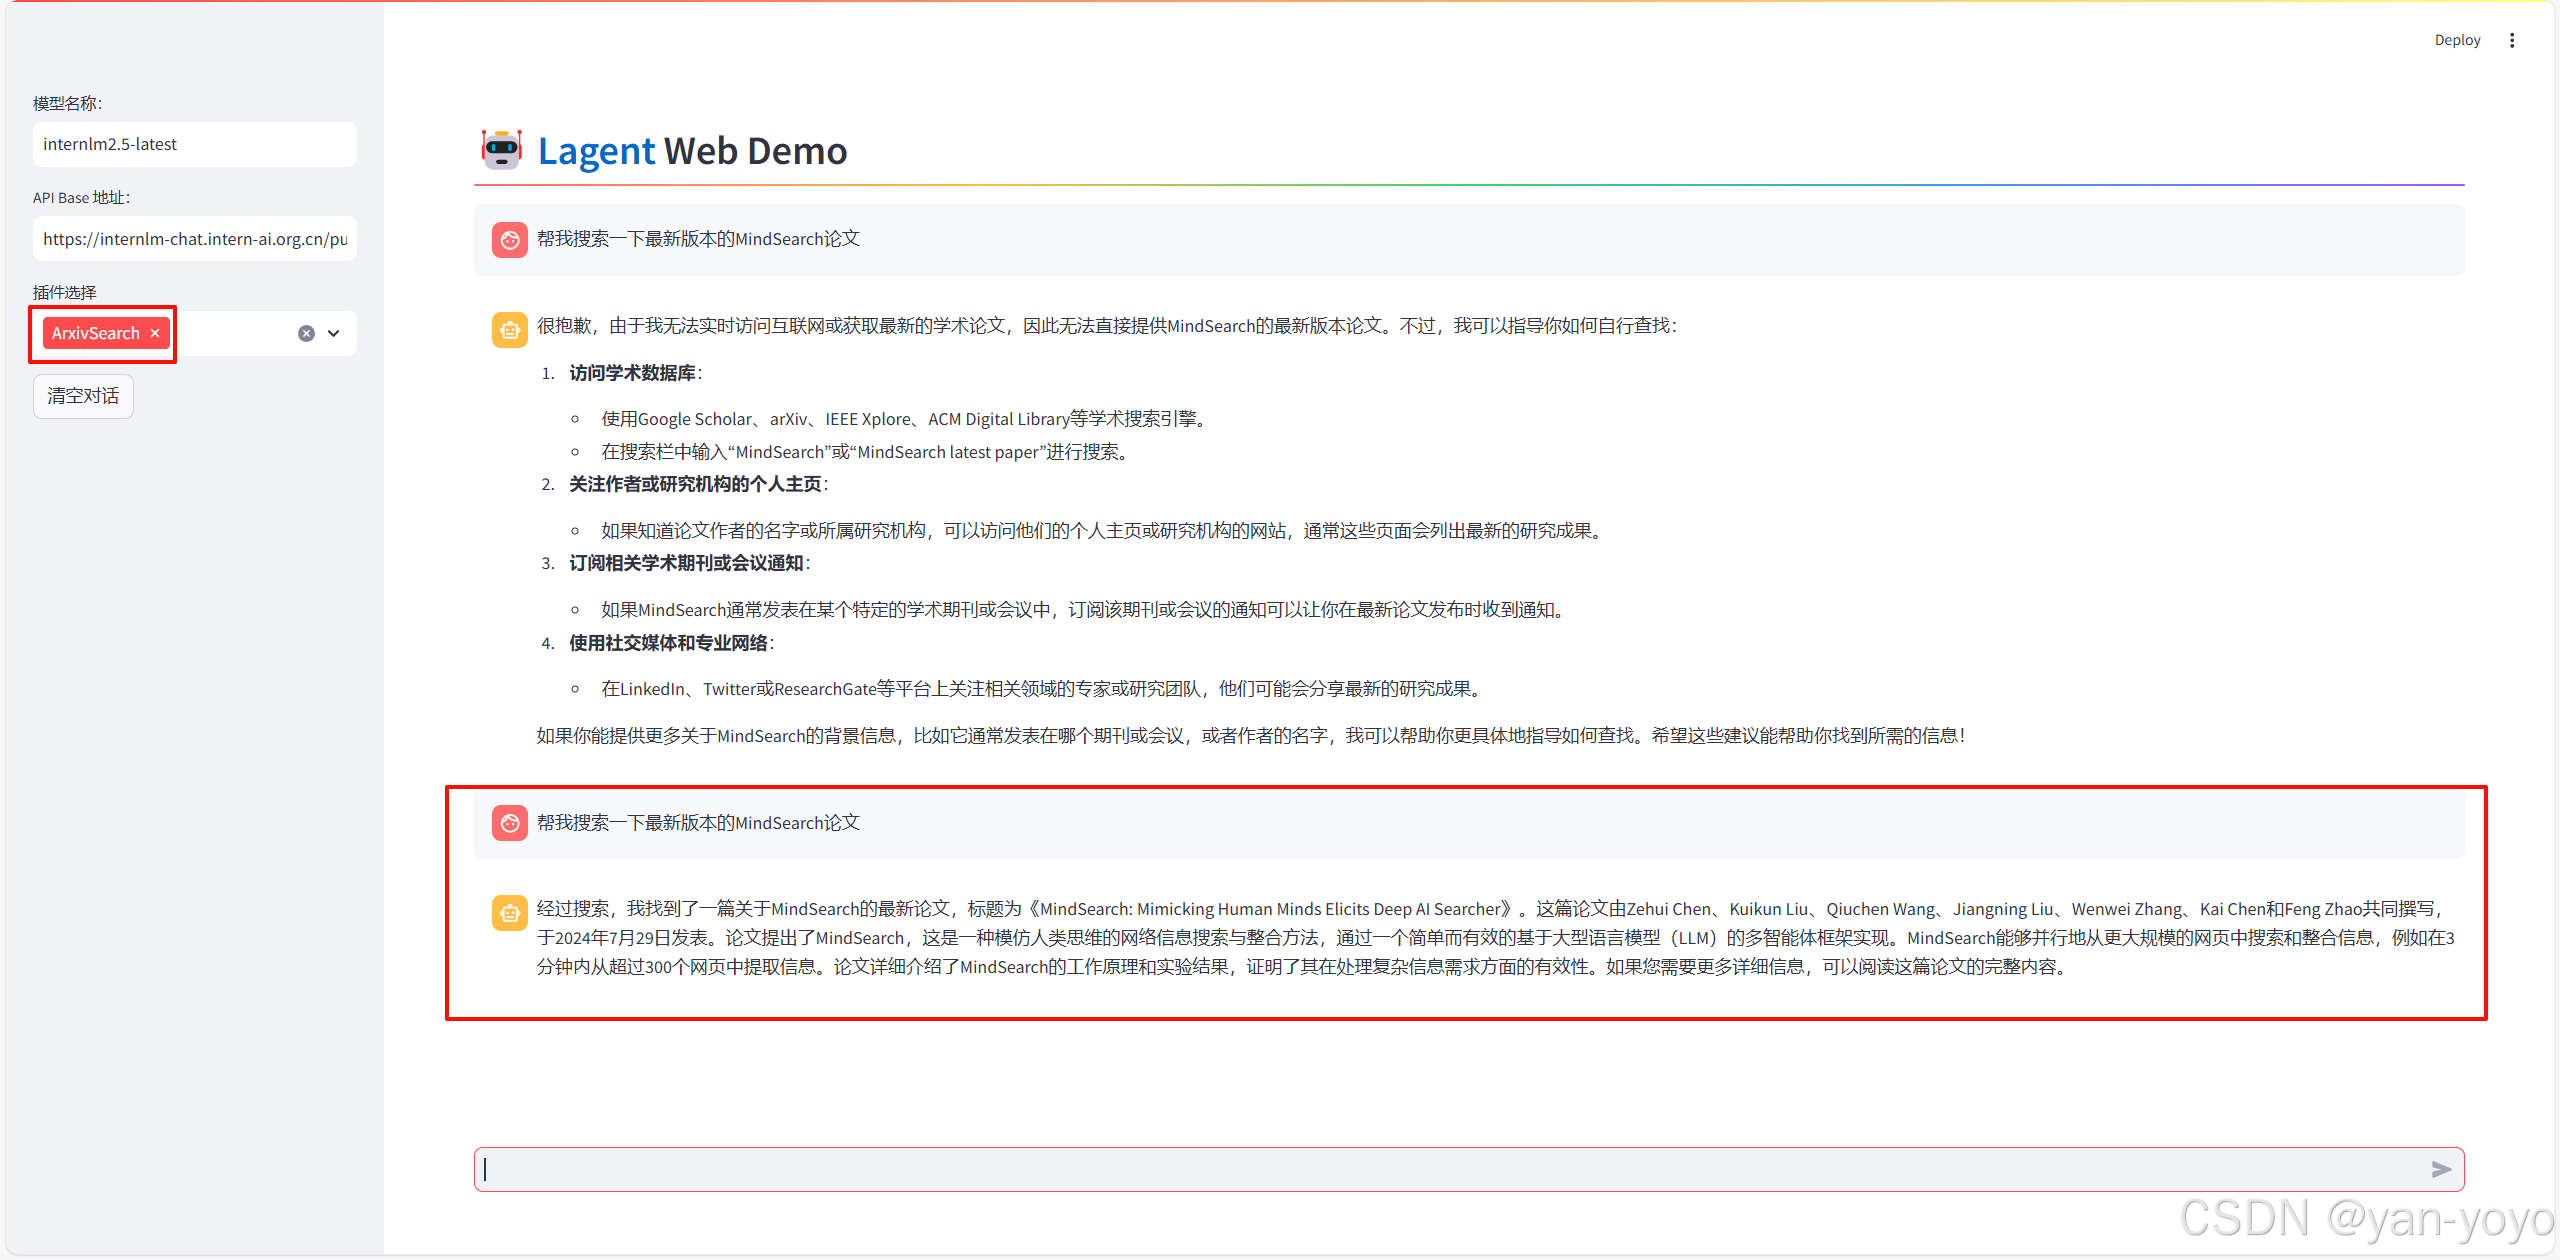Screen dimensions: 2560x1260
Task: Clear all selected plugins with circle-x icon
Action: coord(306,333)
